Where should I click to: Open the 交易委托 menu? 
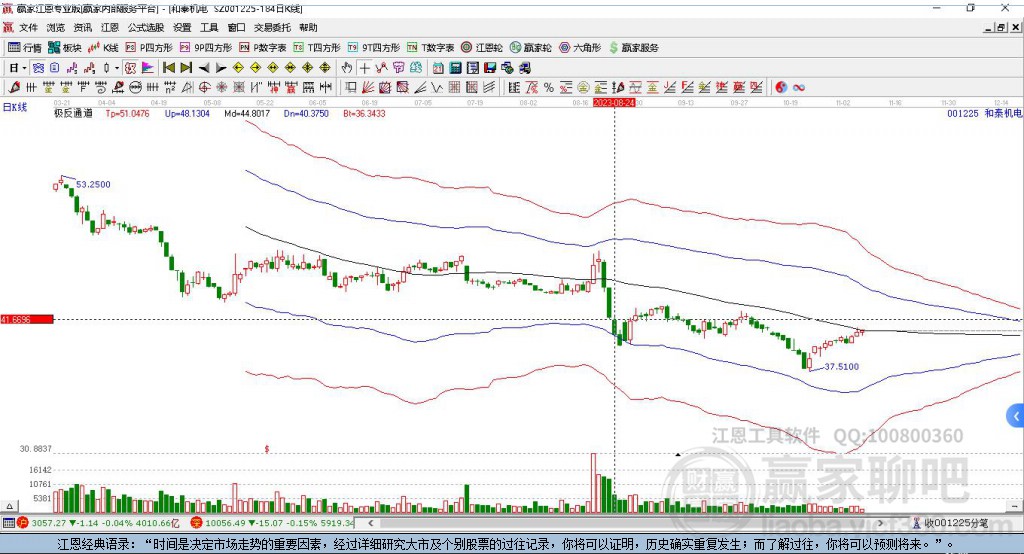272,27
